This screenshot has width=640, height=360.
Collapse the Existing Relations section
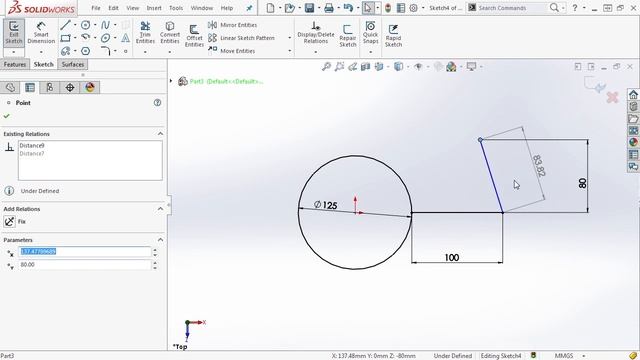coord(160,134)
